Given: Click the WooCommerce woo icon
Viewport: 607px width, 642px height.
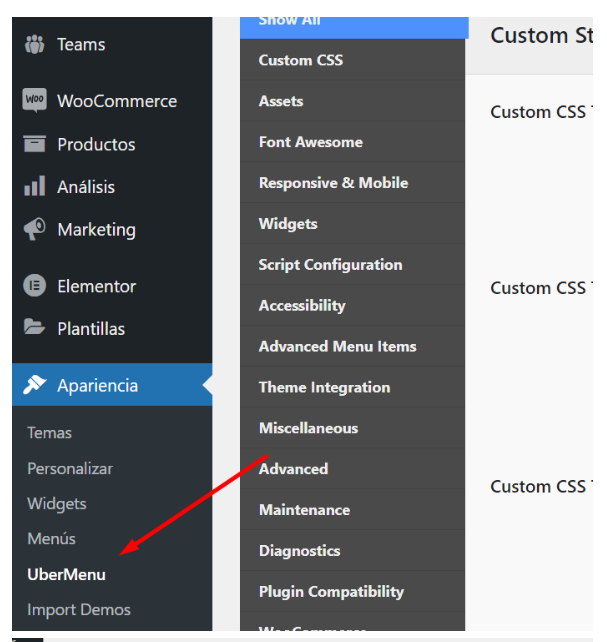Looking at the screenshot, I should point(34,100).
